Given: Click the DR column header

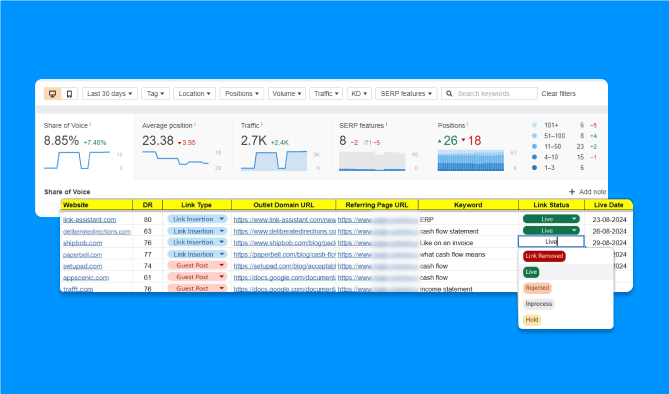Looking at the screenshot, I should tap(148, 205).
